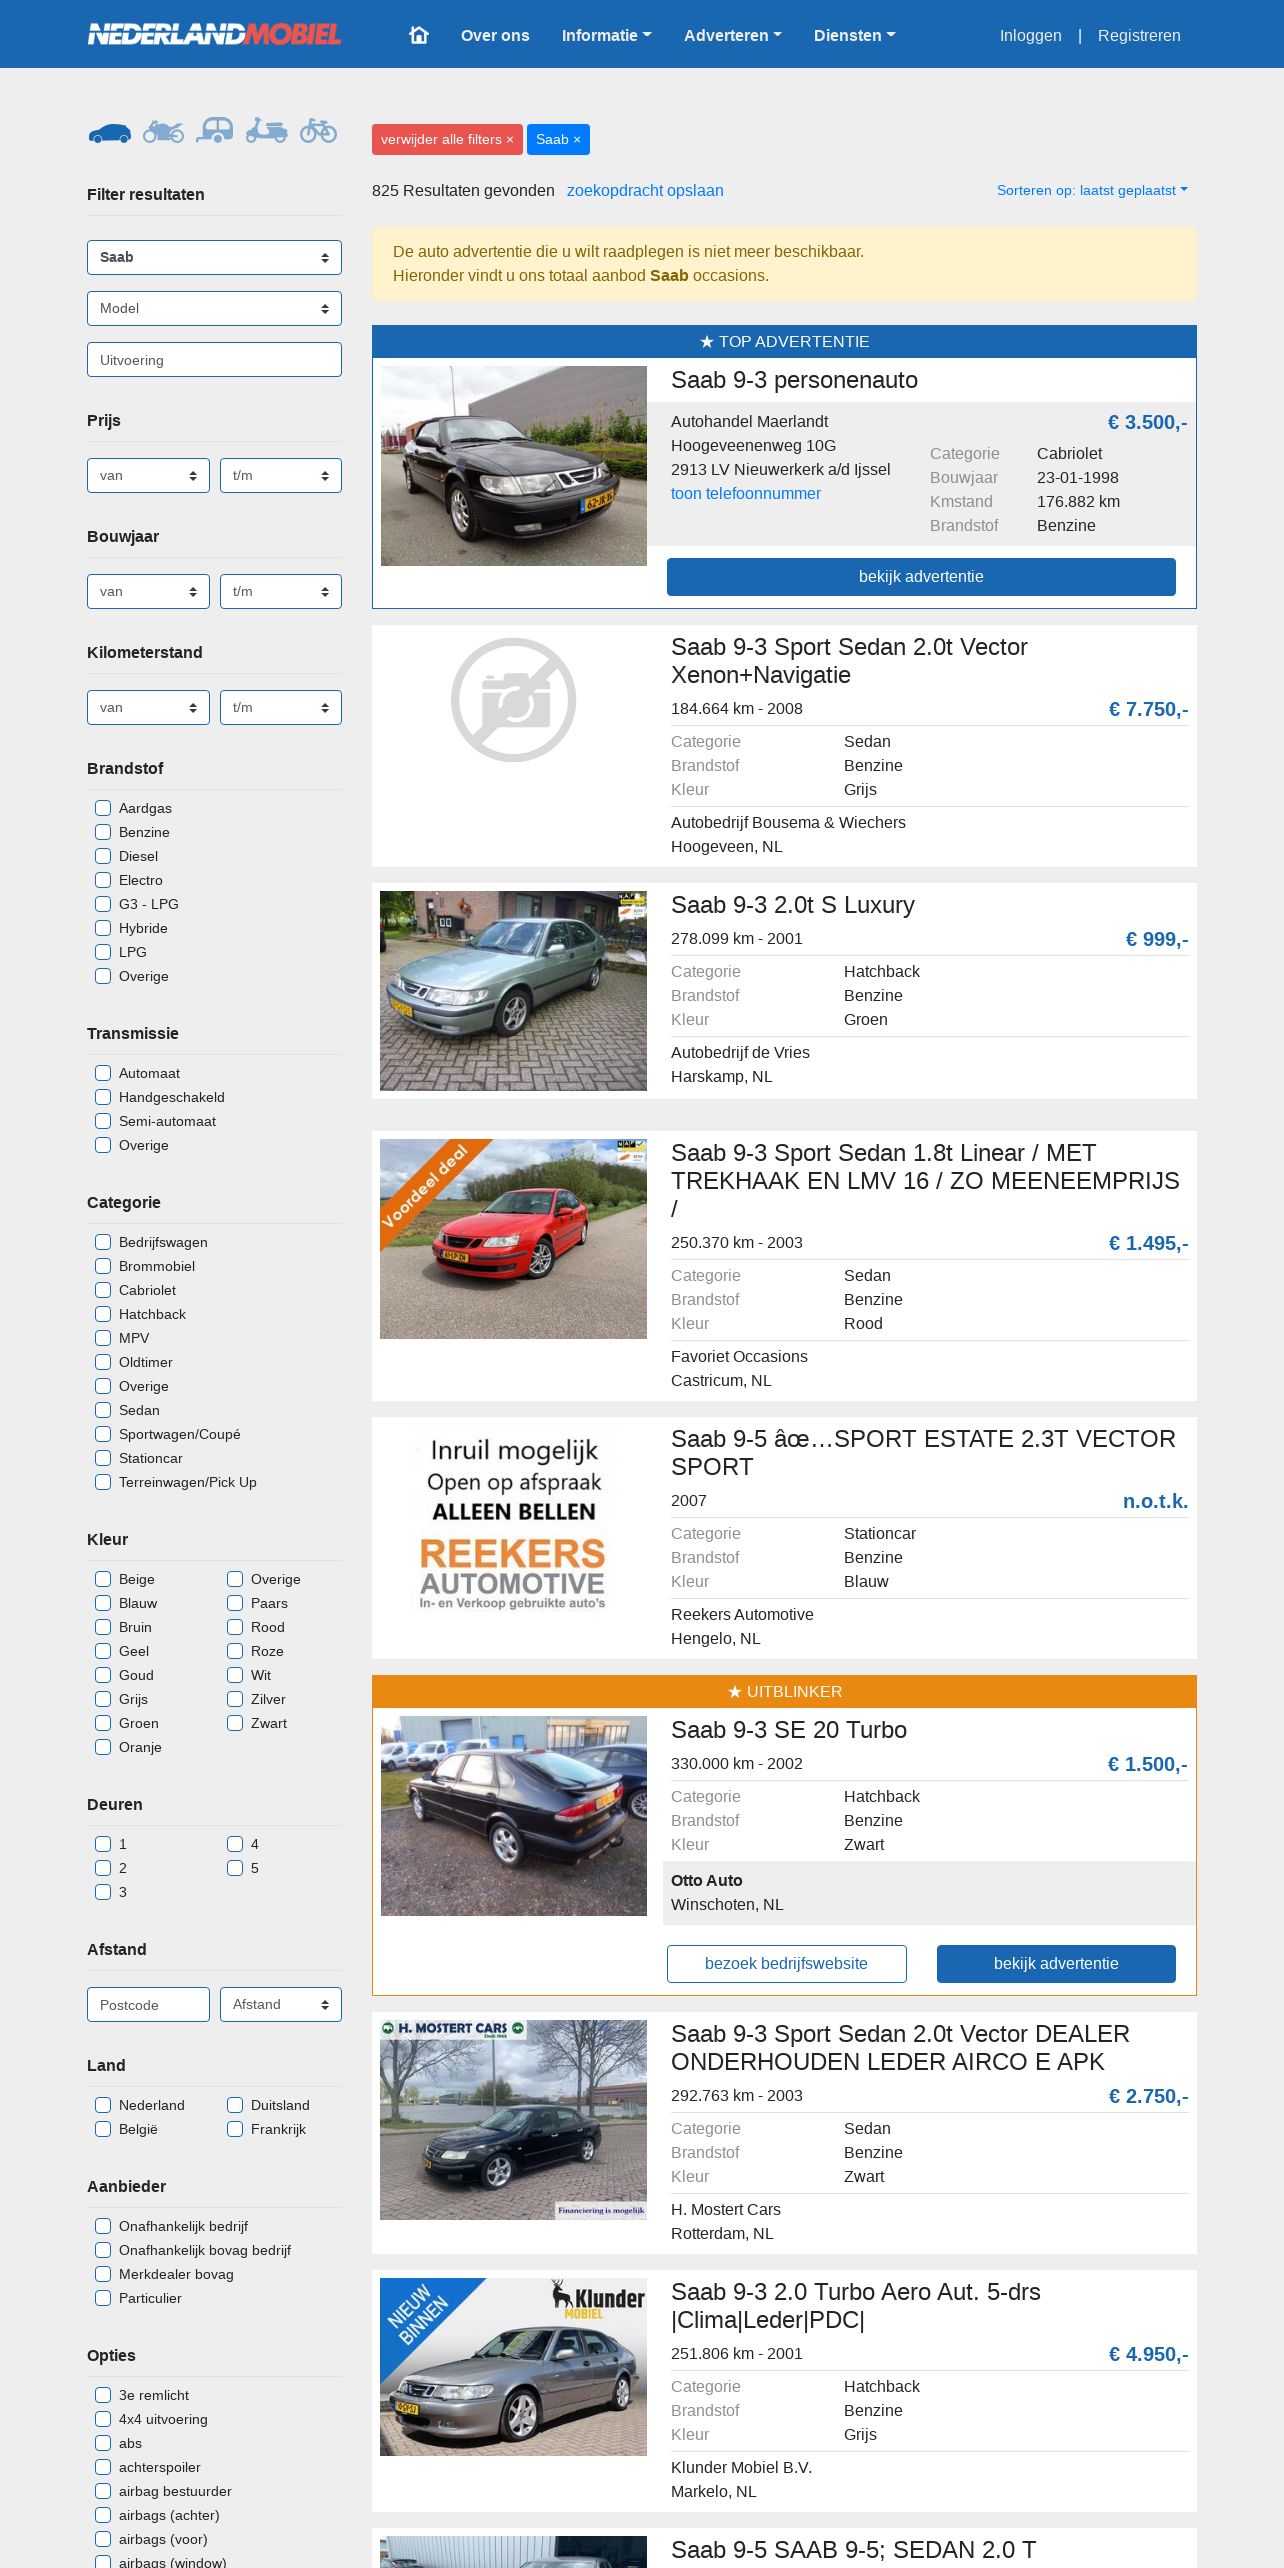
Task: Check the Hybride fuel checkbox
Action: [x=103, y=928]
